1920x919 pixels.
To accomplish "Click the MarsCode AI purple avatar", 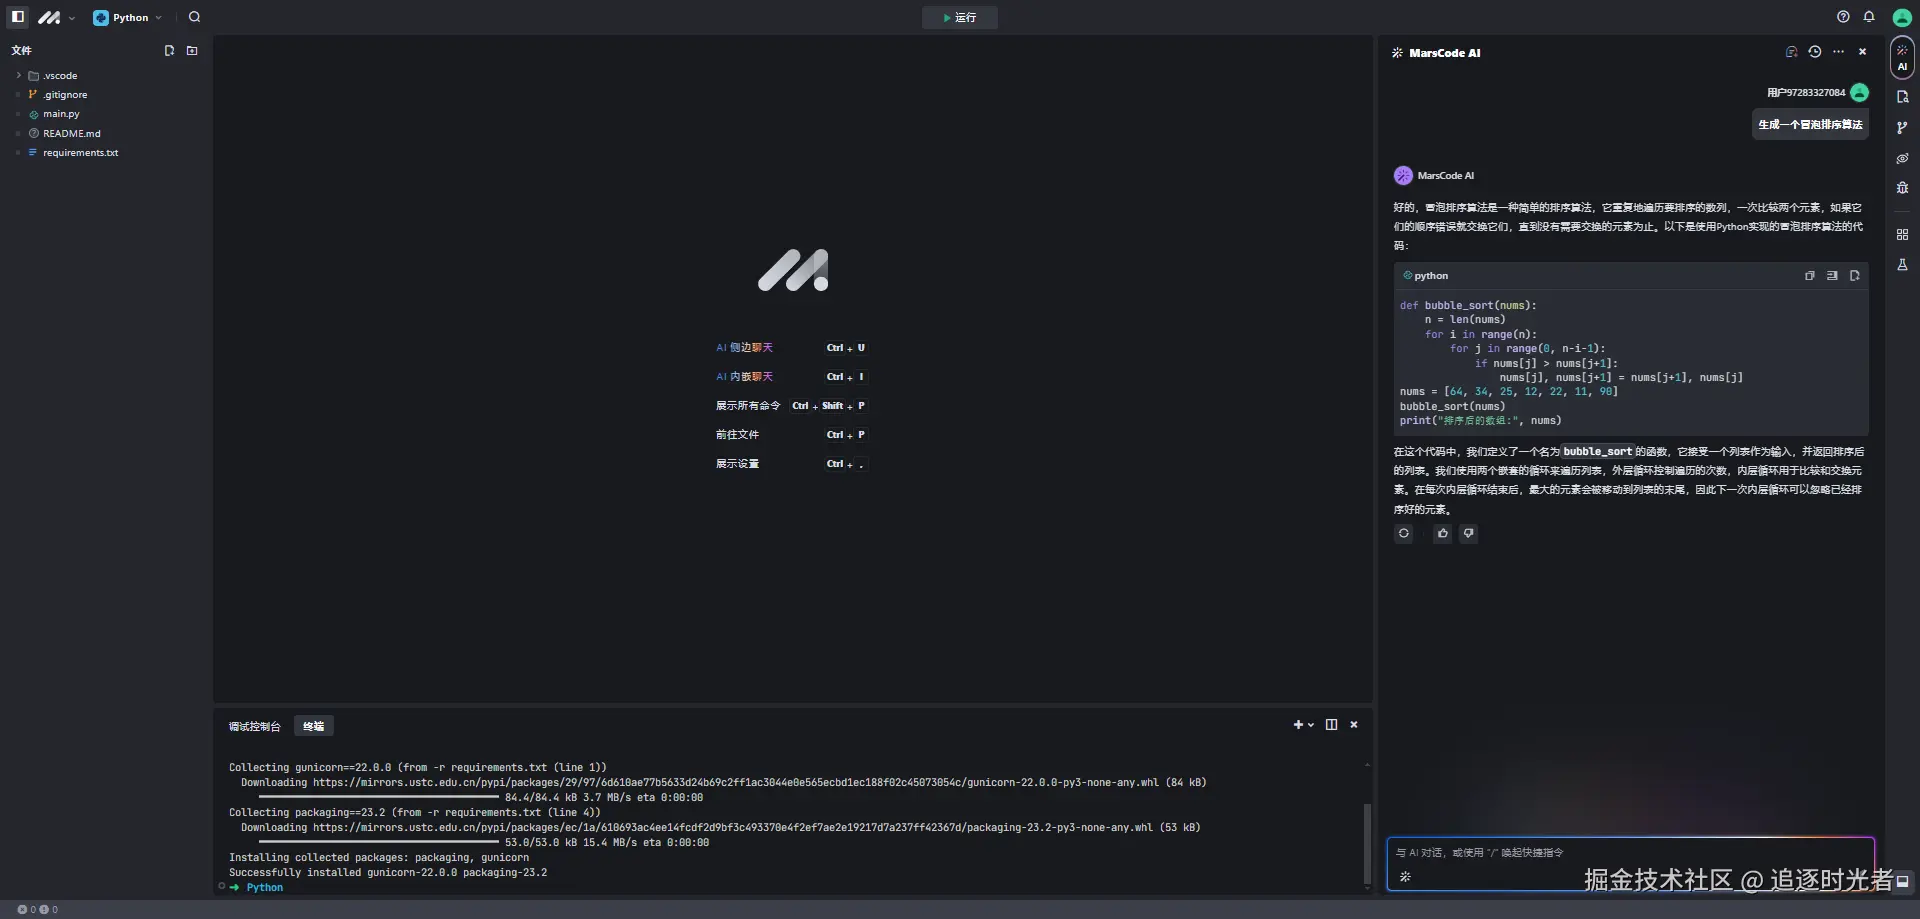I will [1403, 176].
